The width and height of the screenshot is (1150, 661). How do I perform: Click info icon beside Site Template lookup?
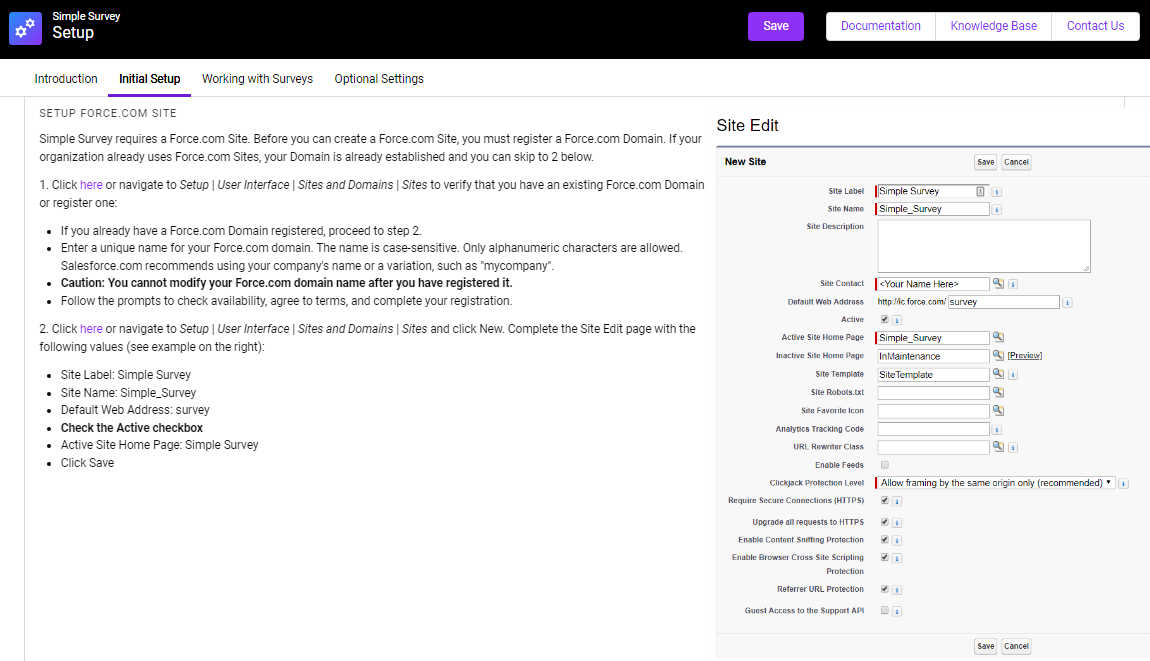click(1013, 375)
